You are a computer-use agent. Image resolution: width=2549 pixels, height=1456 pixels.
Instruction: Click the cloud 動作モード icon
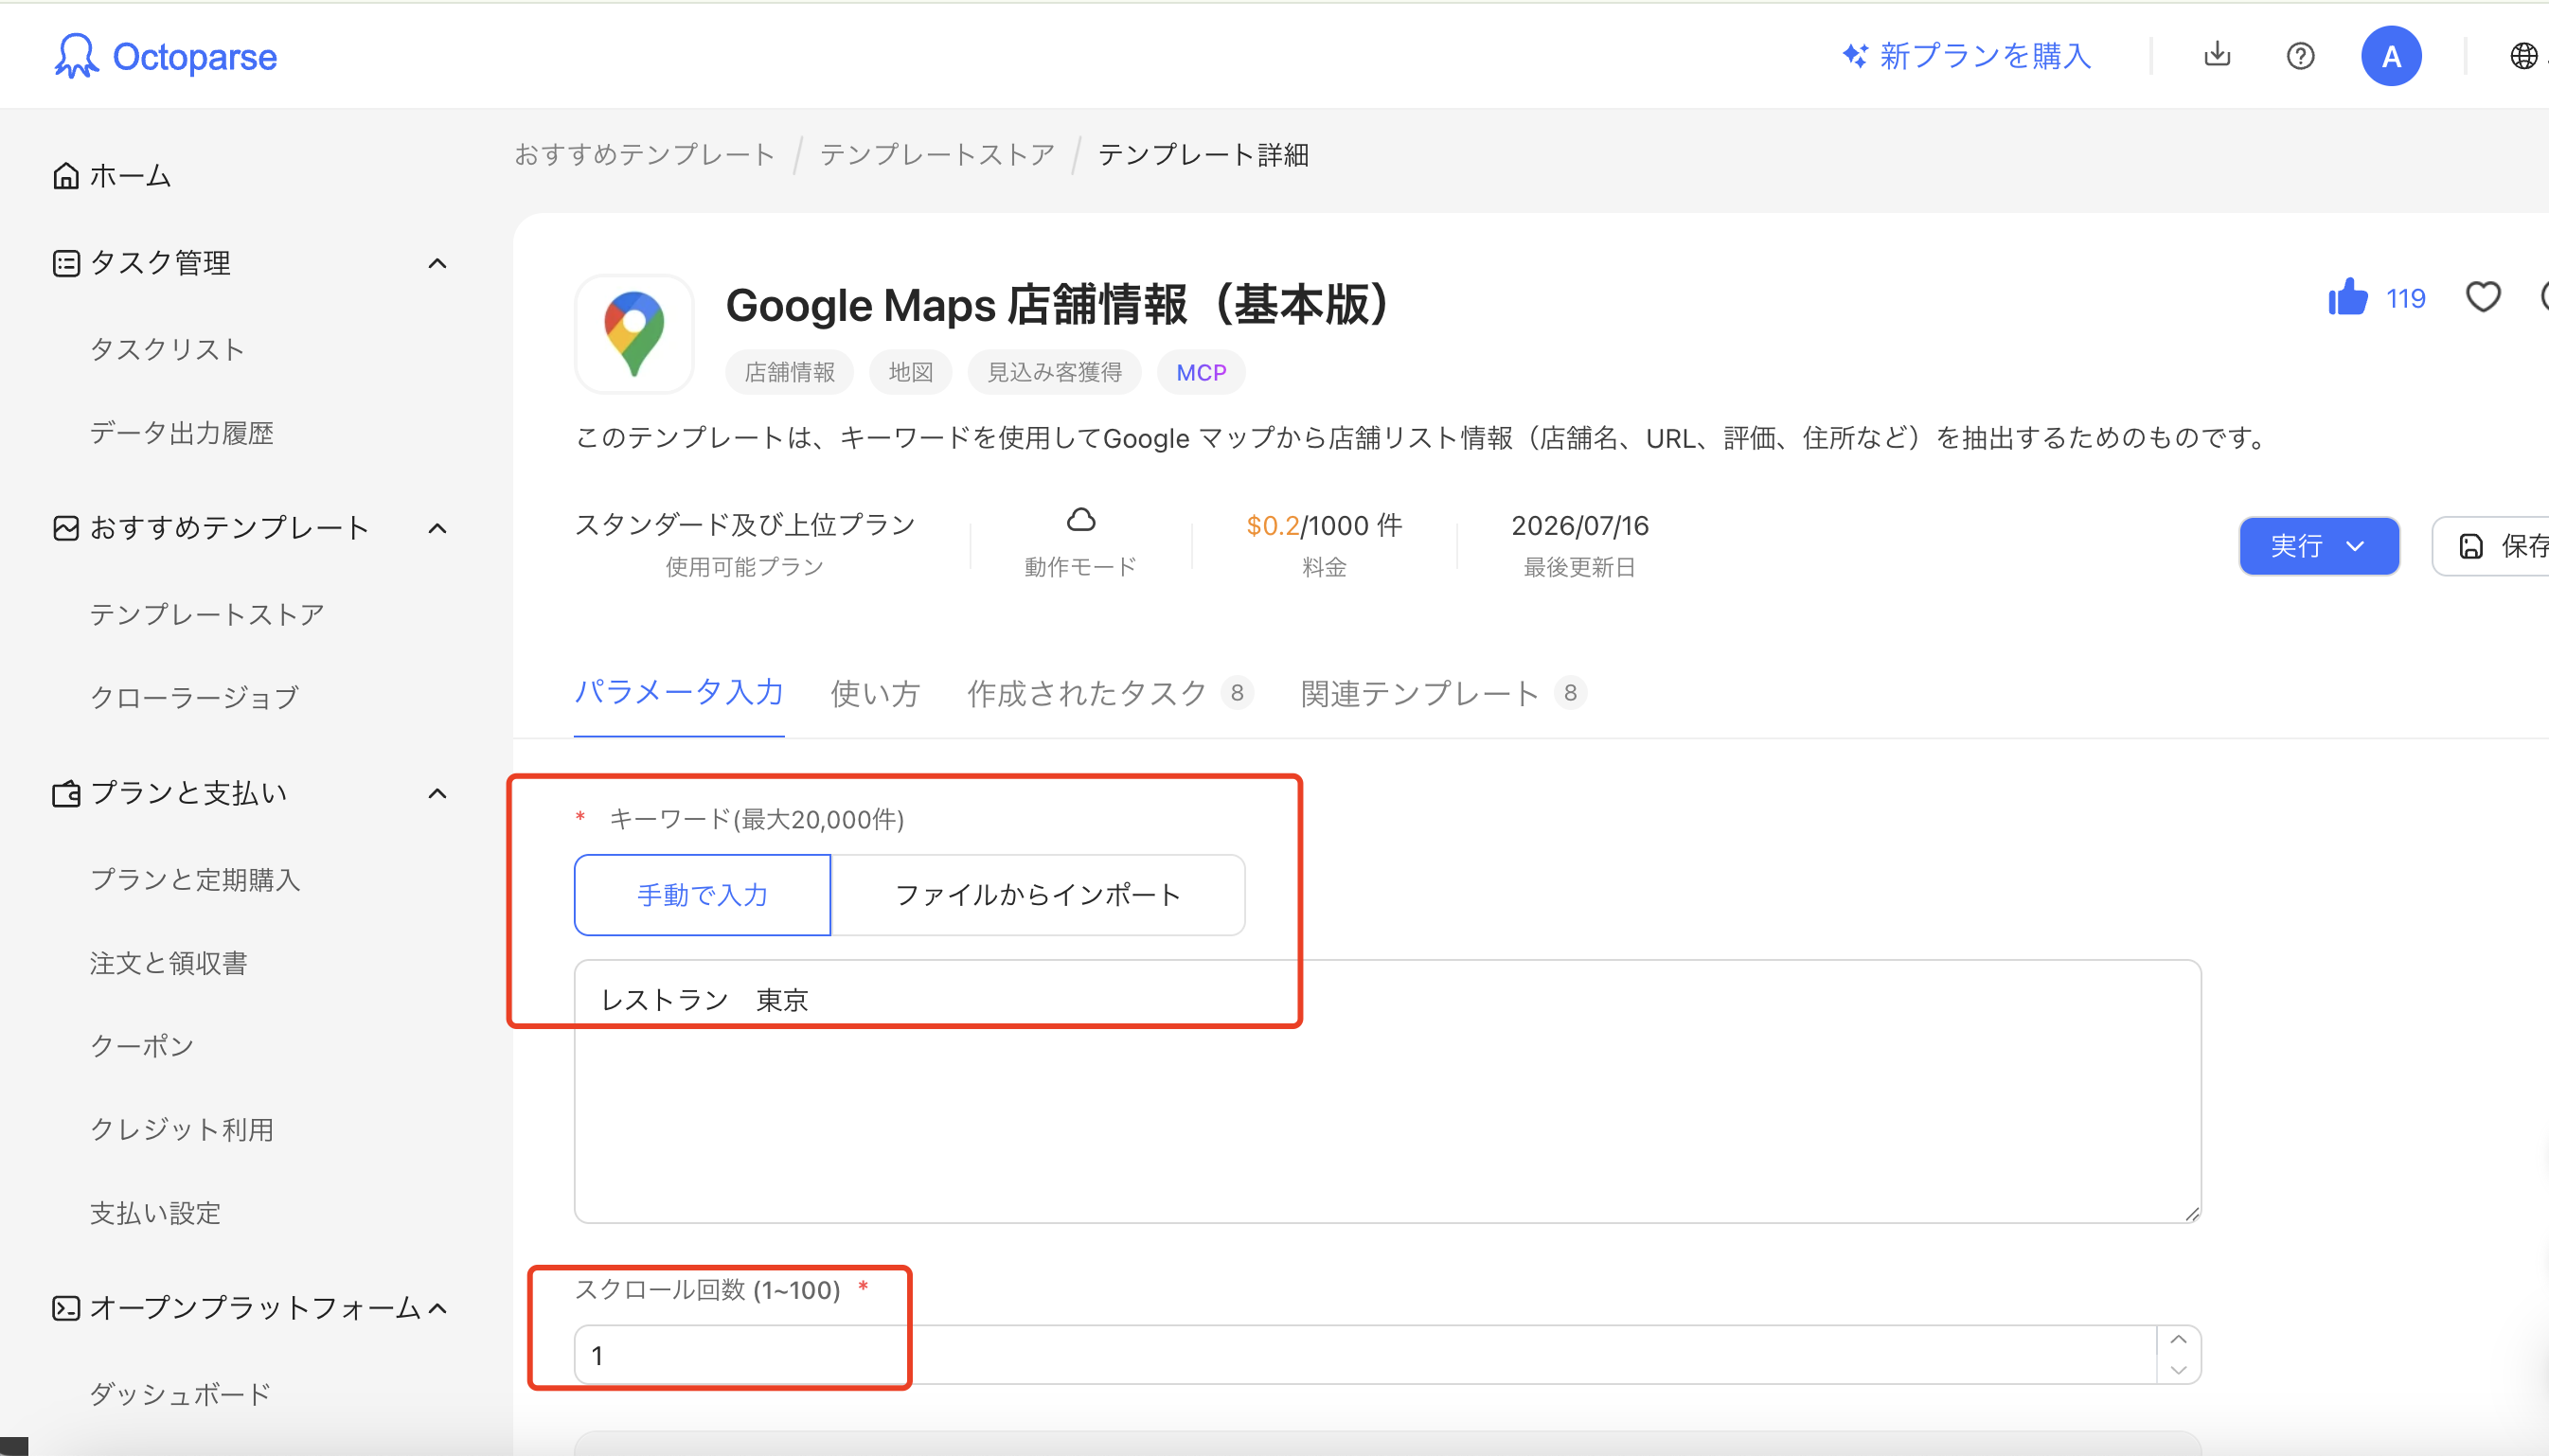click(x=1081, y=520)
